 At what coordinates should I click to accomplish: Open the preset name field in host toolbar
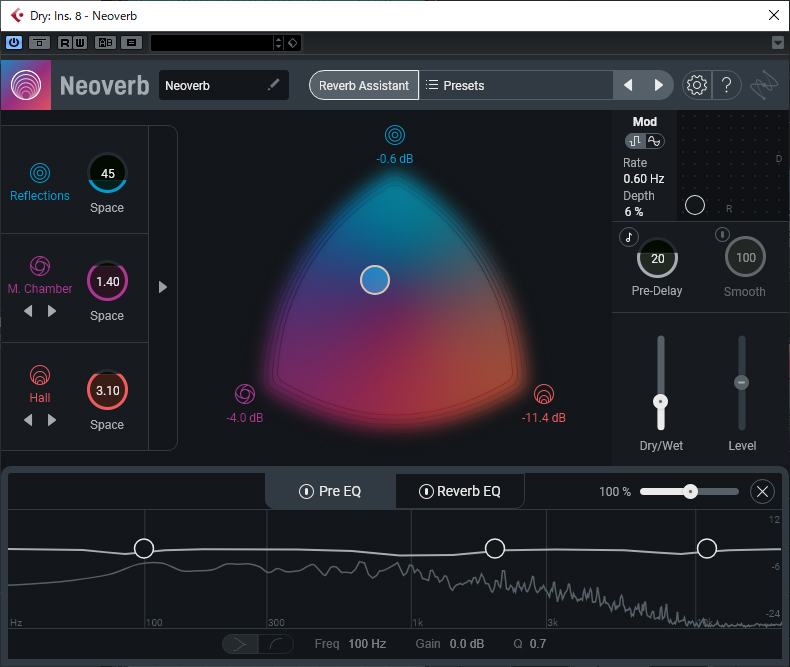(x=212, y=43)
